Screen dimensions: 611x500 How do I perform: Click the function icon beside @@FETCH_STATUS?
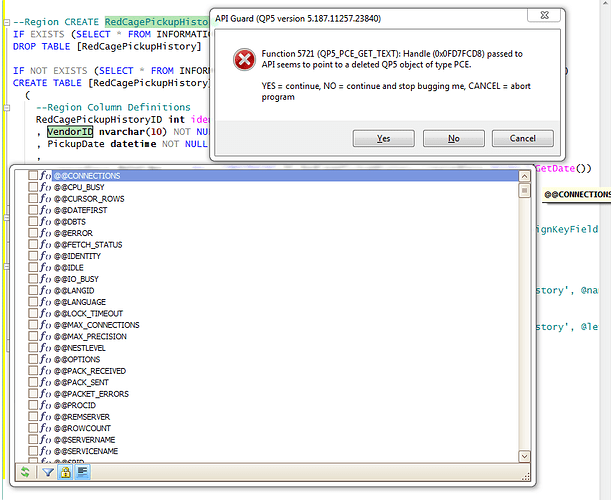[45, 244]
